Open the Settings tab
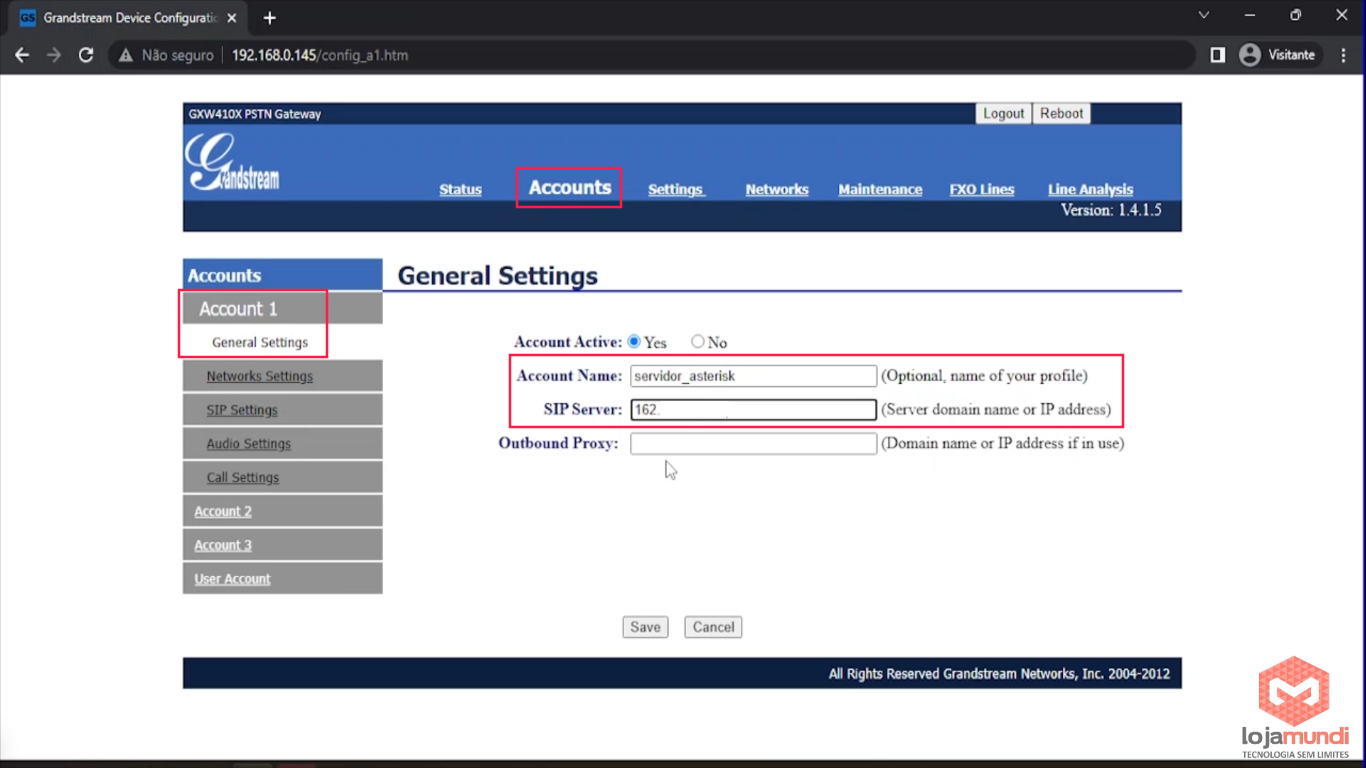The height and width of the screenshot is (768, 1366). (x=676, y=189)
